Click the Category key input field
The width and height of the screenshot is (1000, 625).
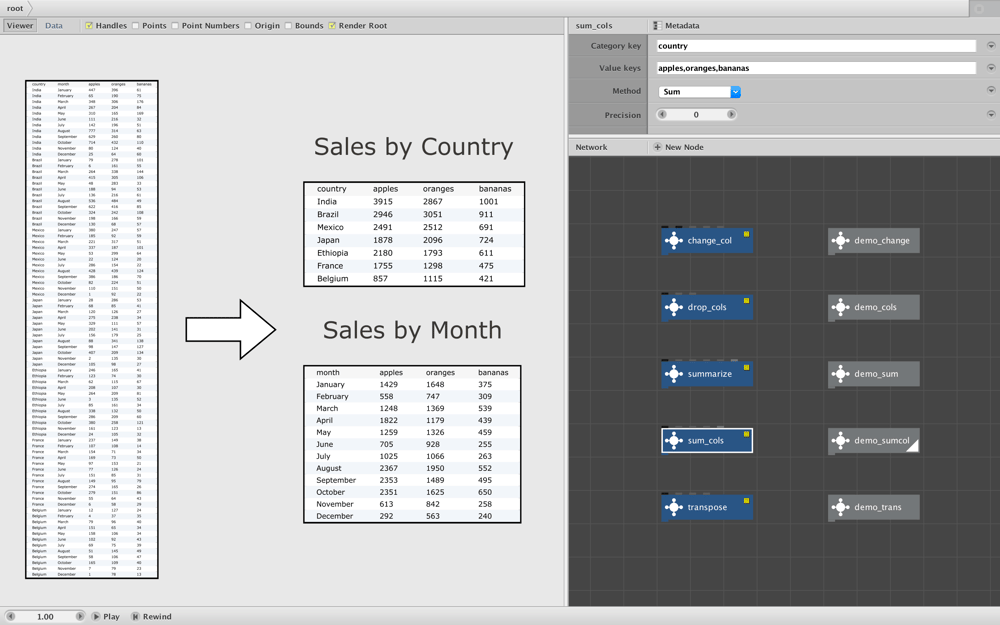[816, 46]
